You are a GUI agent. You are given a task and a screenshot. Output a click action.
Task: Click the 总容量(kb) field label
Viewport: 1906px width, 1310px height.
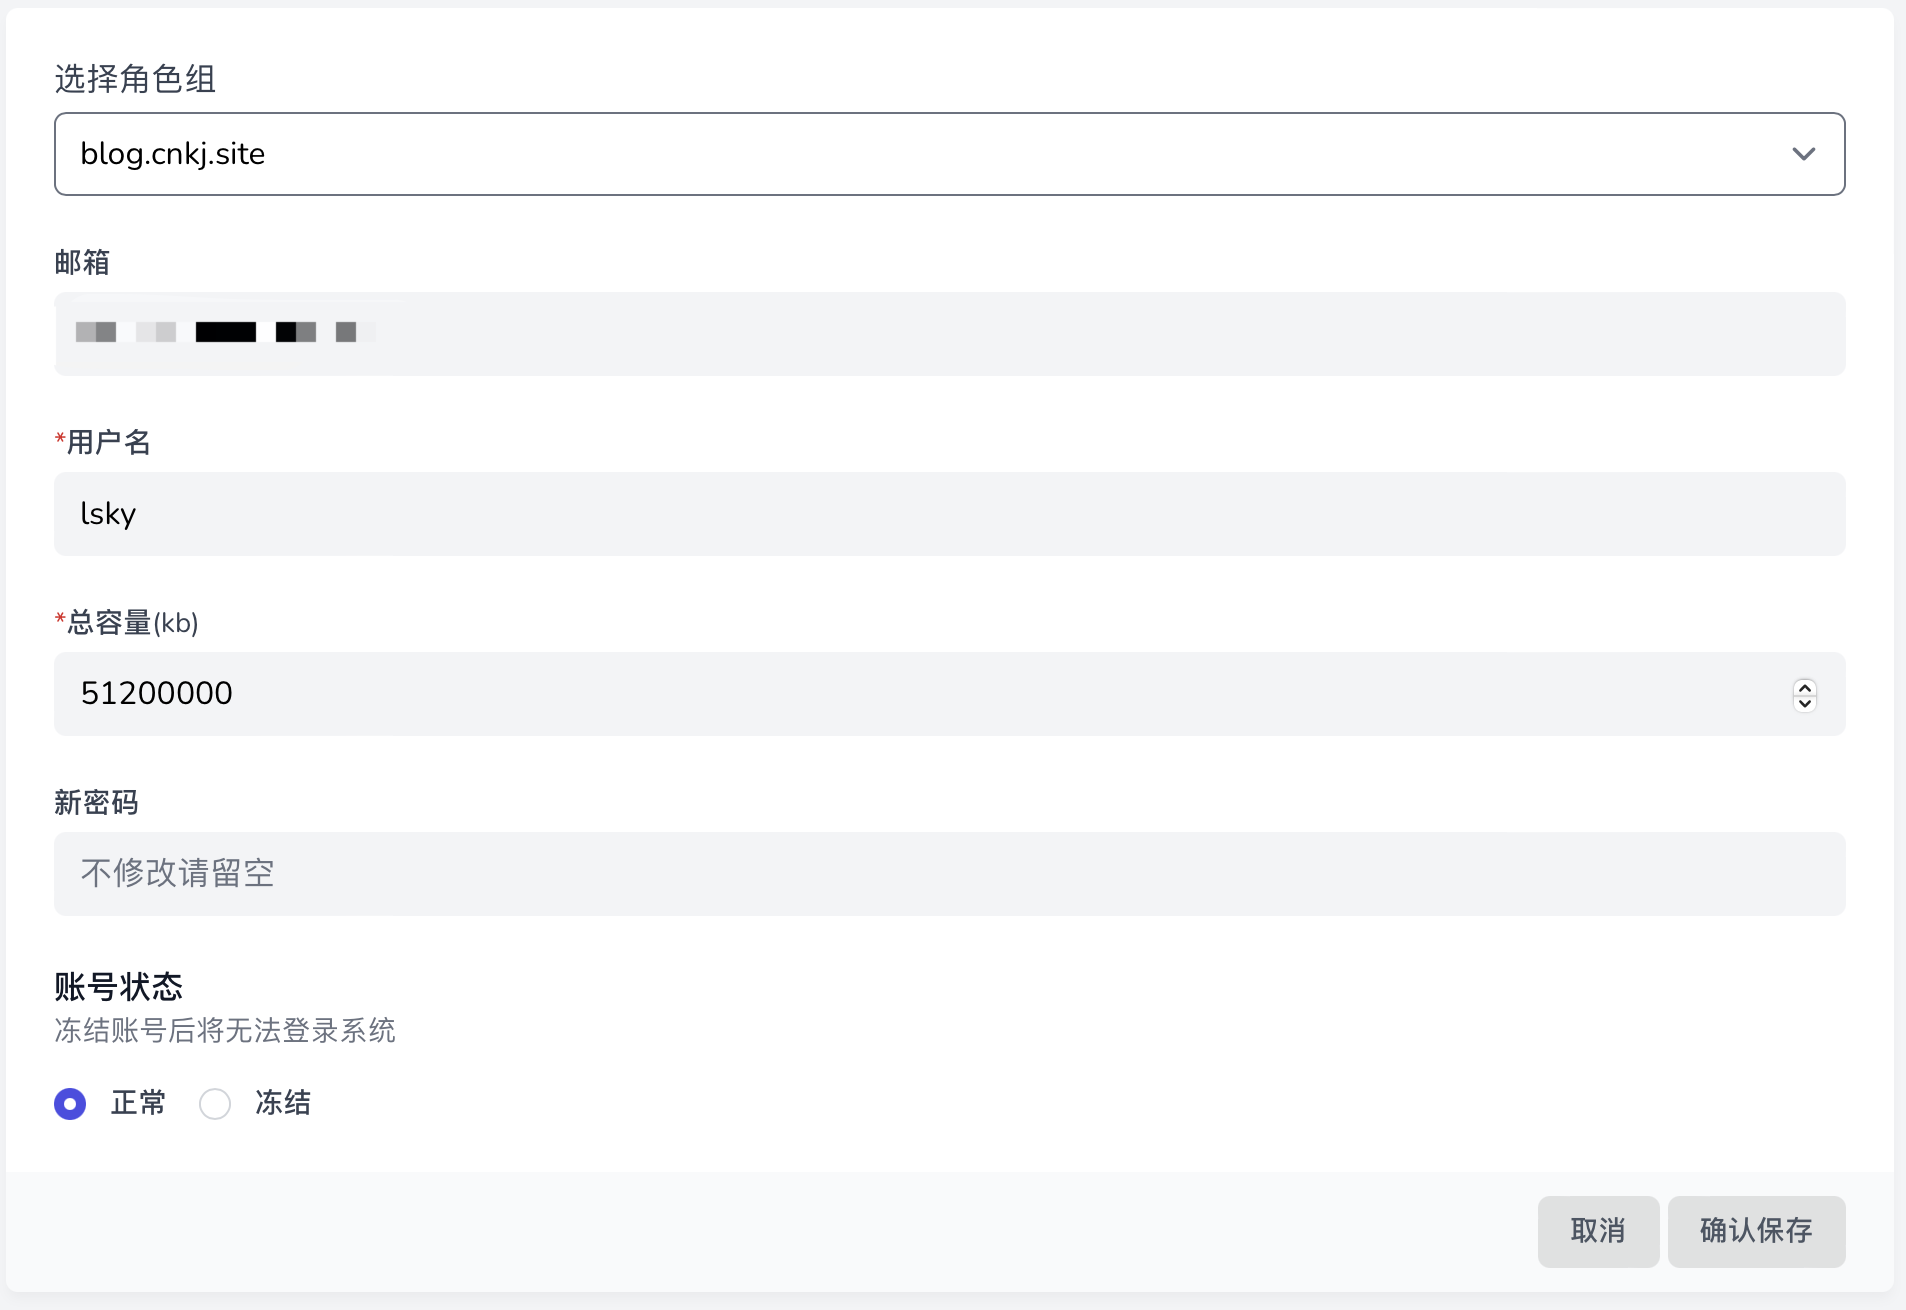(x=132, y=623)
